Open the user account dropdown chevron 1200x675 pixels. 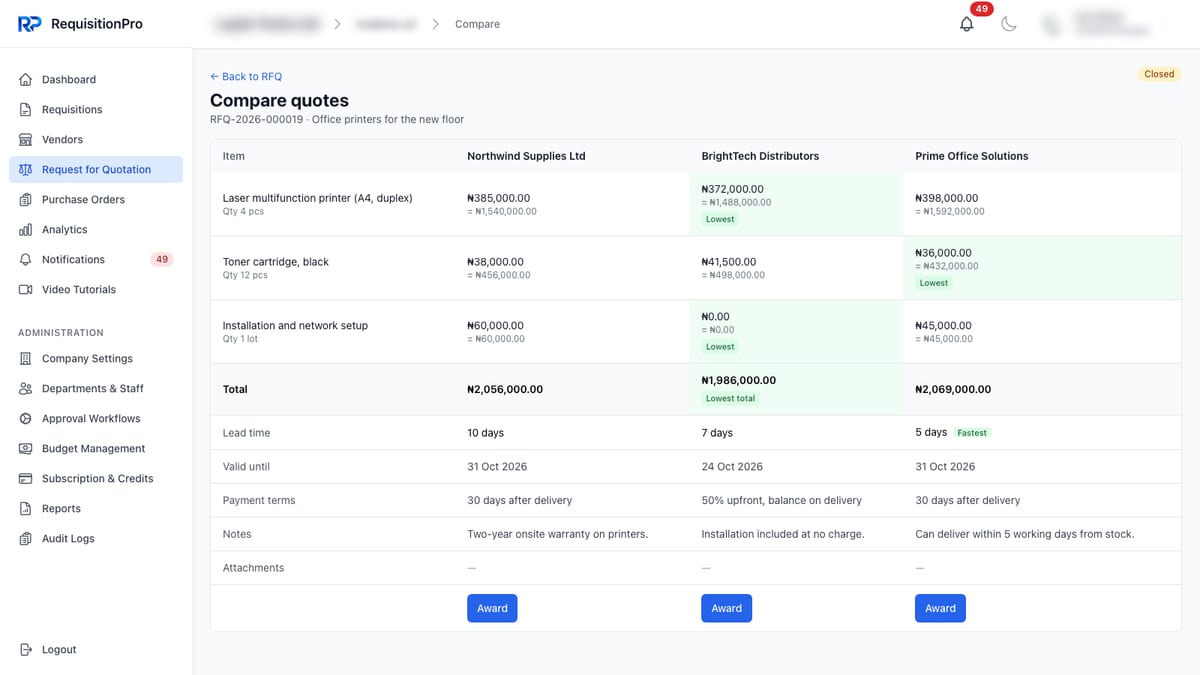coord(1165,24)
